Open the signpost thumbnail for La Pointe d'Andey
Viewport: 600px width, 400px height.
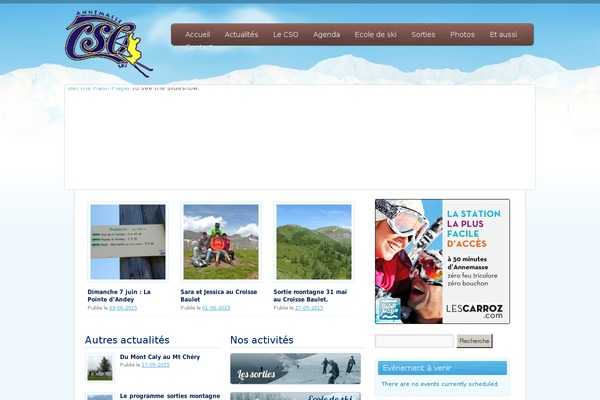pos(128,242)
